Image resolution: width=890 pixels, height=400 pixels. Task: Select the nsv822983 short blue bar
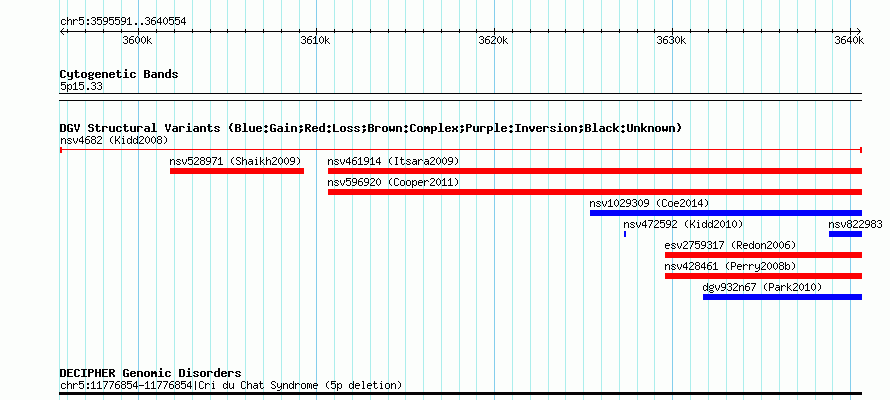pyautogui.click(x=845, y=234)
